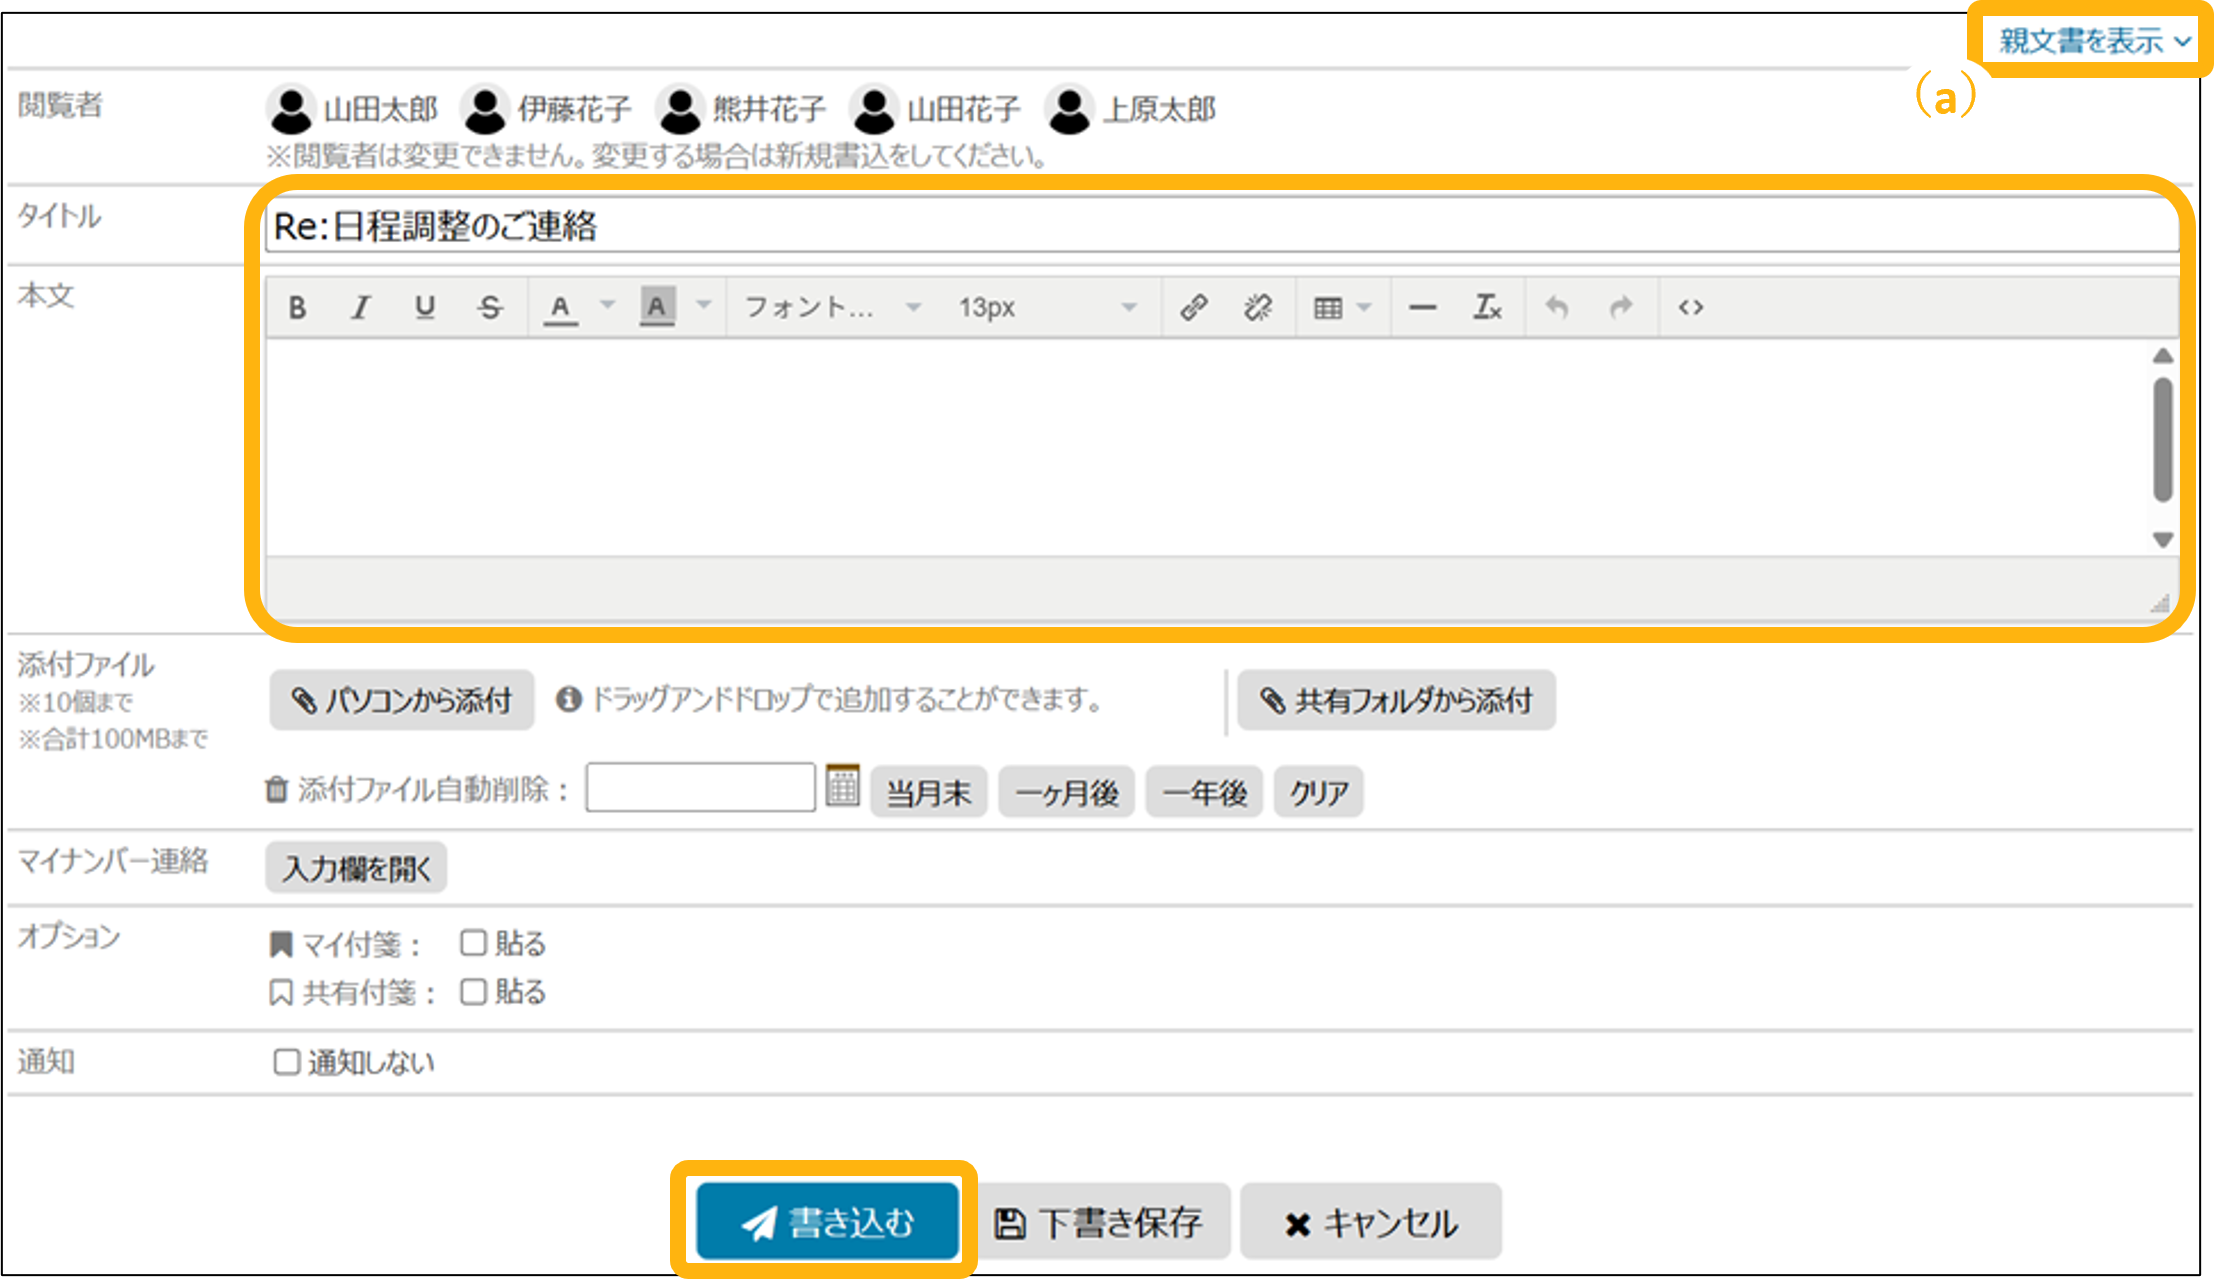This screenshot has width=2214, height=1279.
Task: Expand 親文書を表示 at top right
Action: click(x=2094, y=41)
